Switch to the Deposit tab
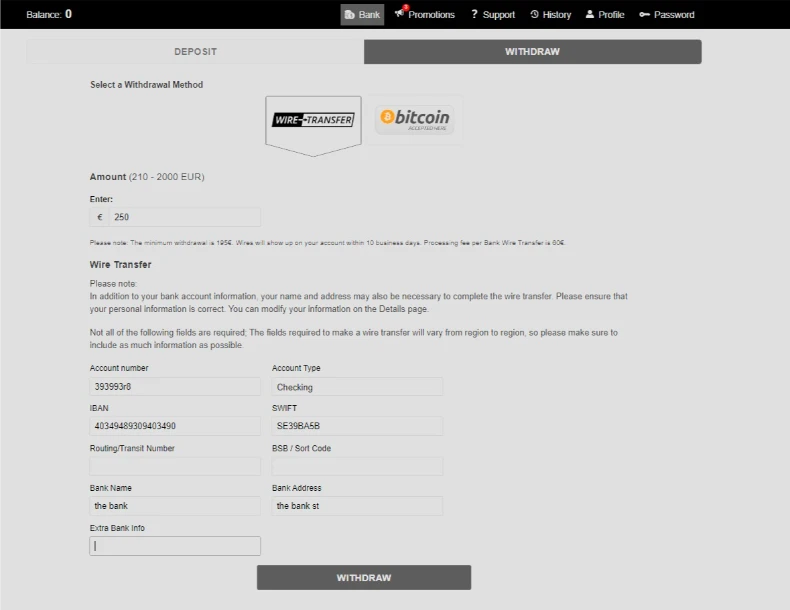This screenshot has width=790, height=610. pos(195,52)
